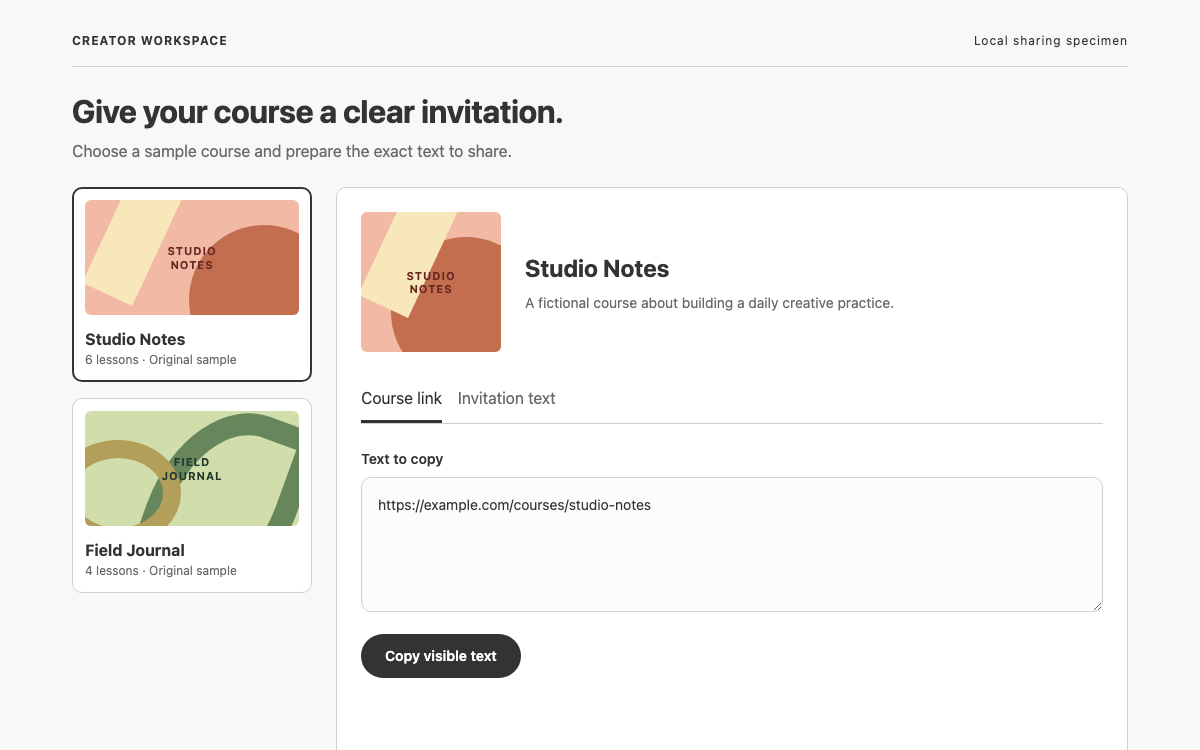This screenshot has width=1200, height=750.
Task: Click the 'Field Journal' card title text
Action: point(135,550)
